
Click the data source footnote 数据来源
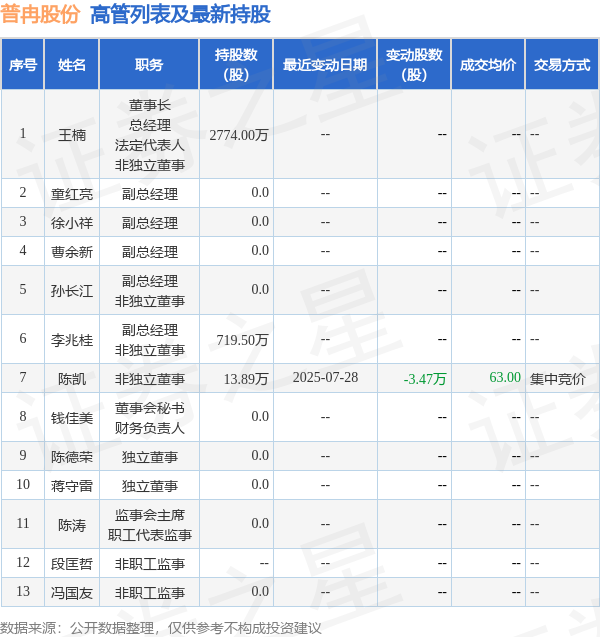click(x=160, y=628)
